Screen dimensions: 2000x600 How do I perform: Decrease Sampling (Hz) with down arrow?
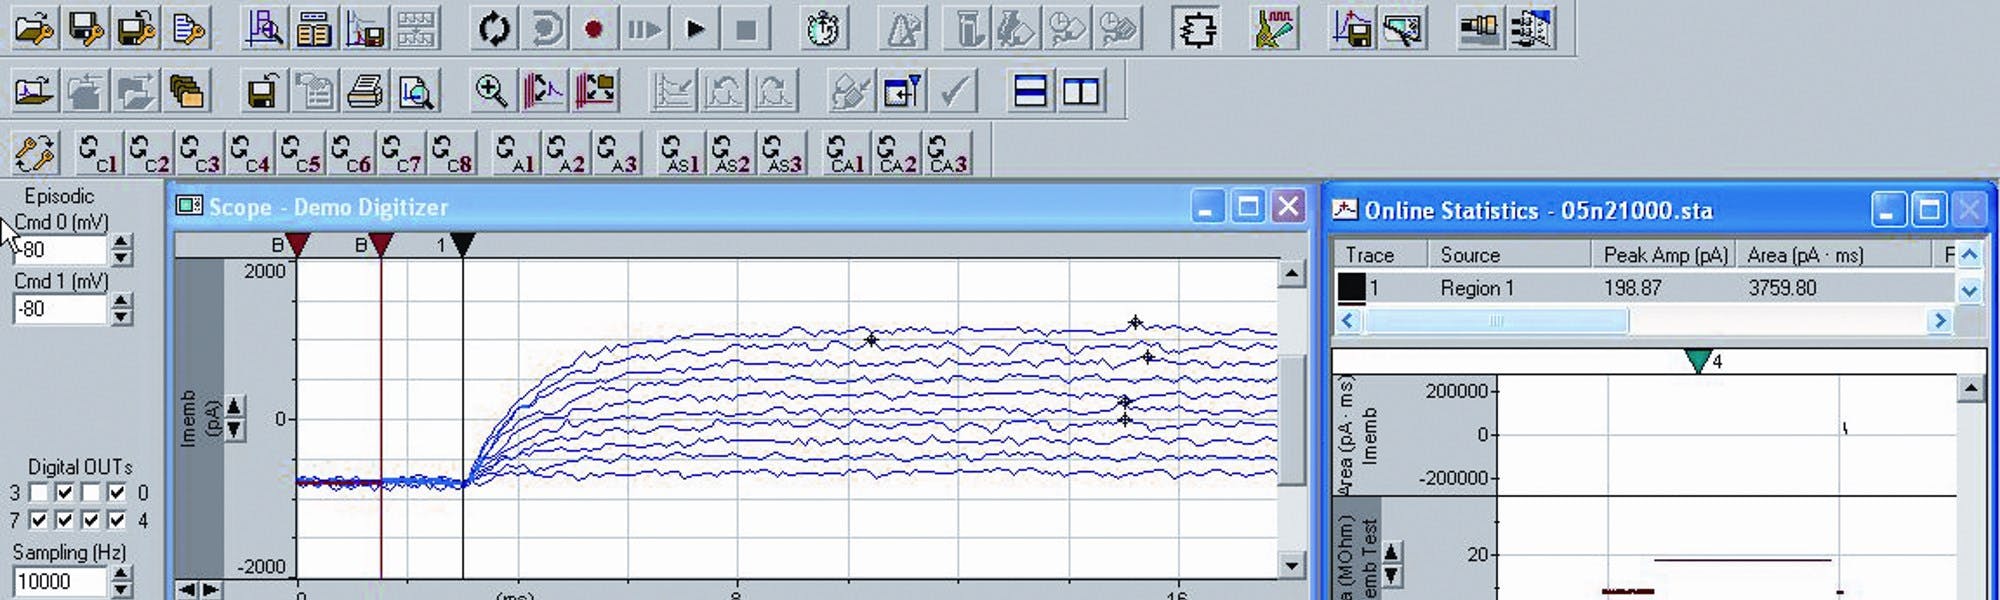click(x=121, y=588)
